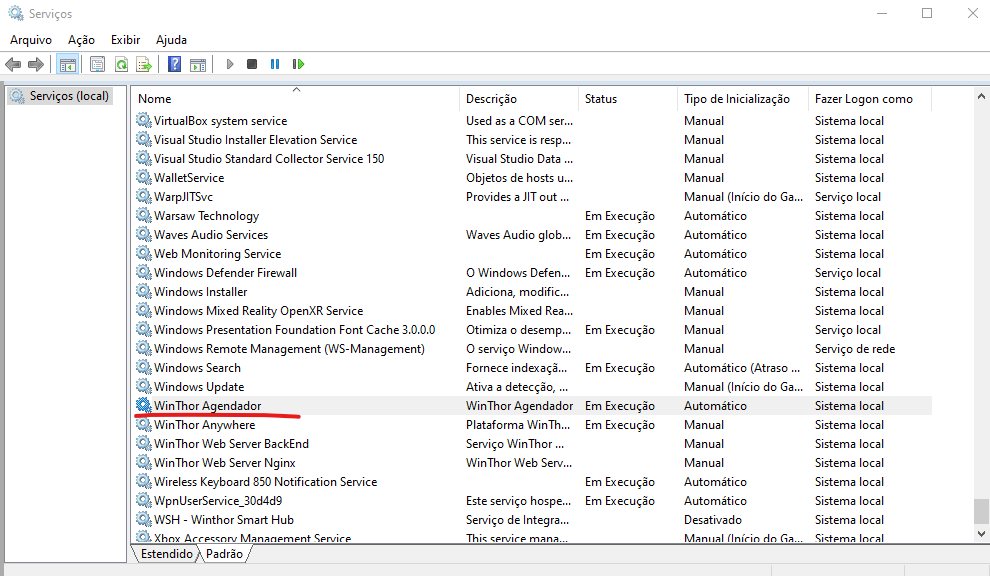
Task: Sort by the Nome column header
Action: [x=295, y=99]
